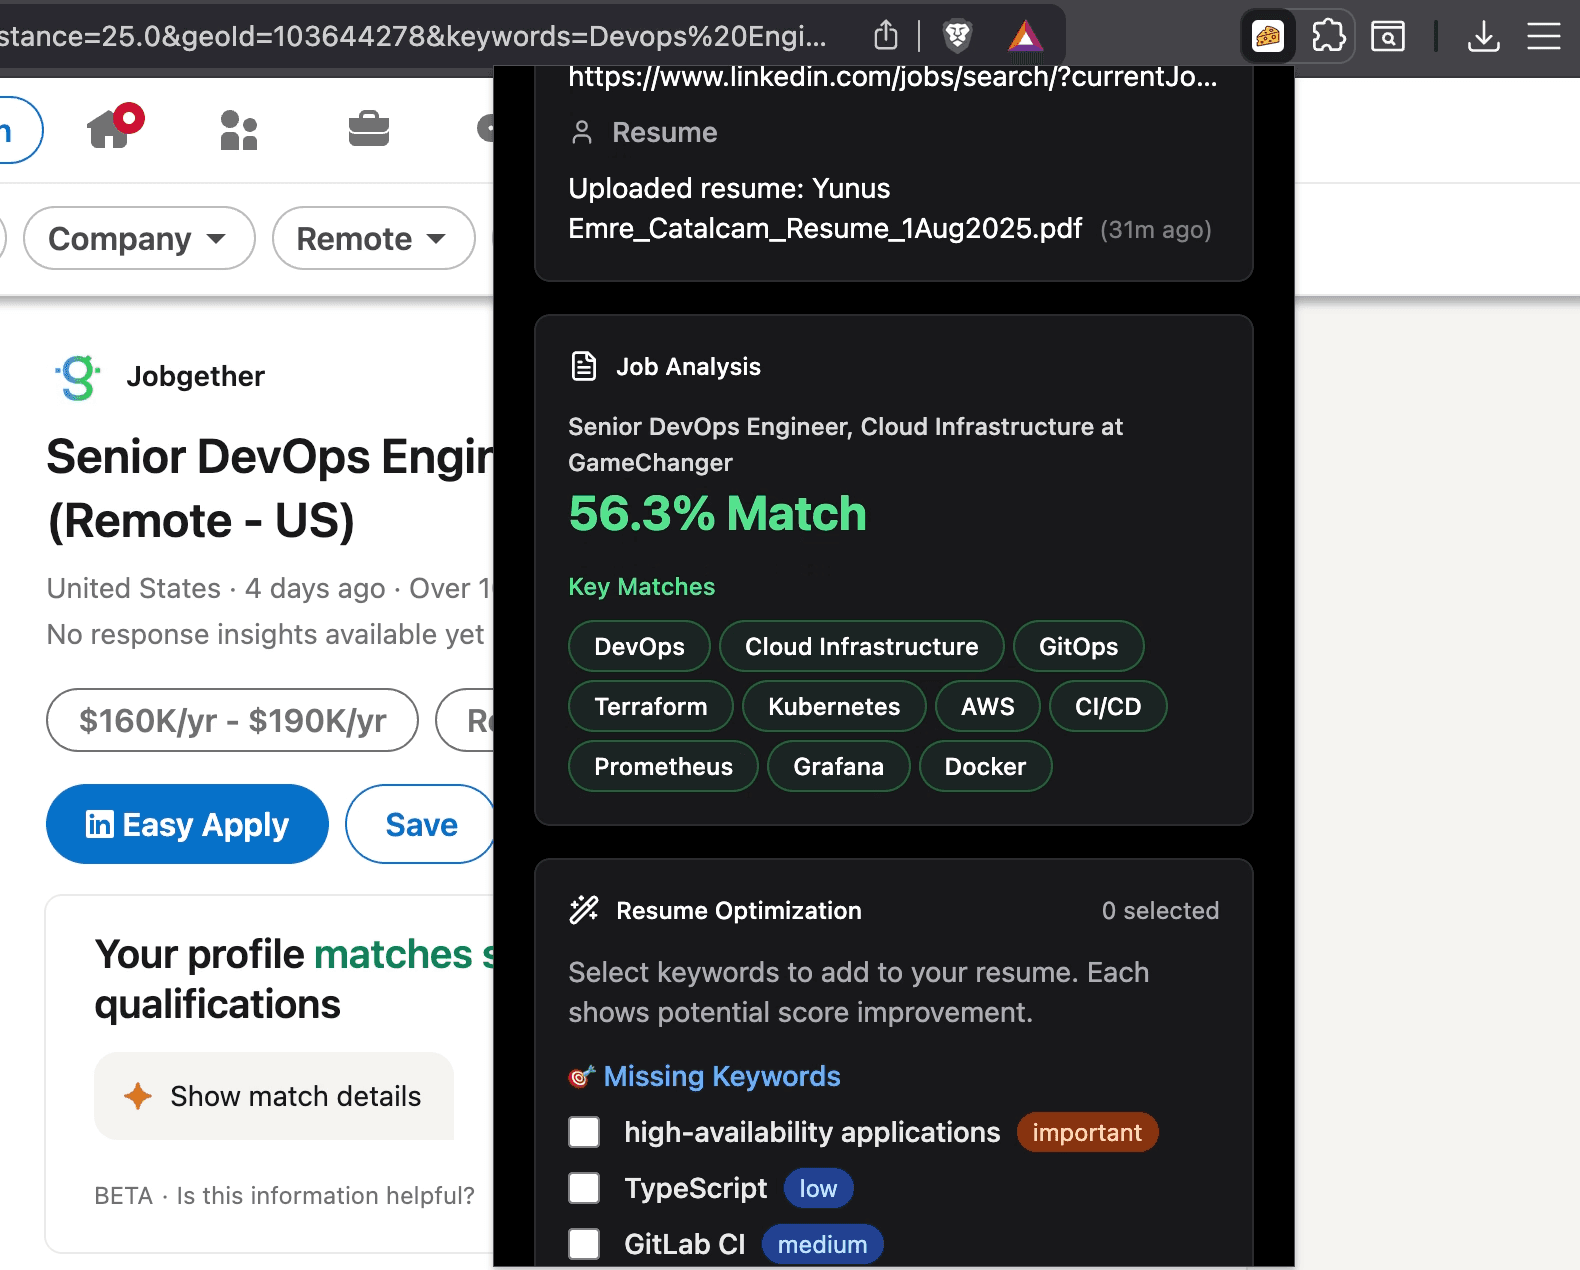Screen dimensions: 1580x1270
Task: Click the Jobgether company logo
Action: coord(78,377)
